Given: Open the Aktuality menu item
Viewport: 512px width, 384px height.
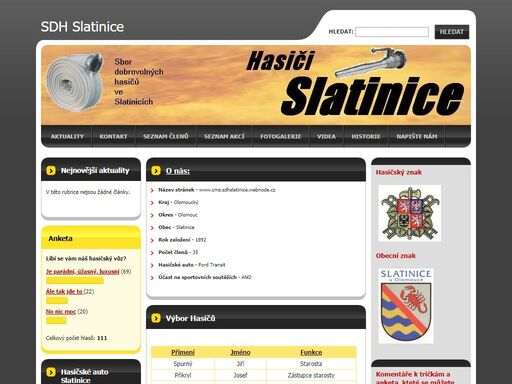Looking at the screenshot, I should tap(67, 136).
